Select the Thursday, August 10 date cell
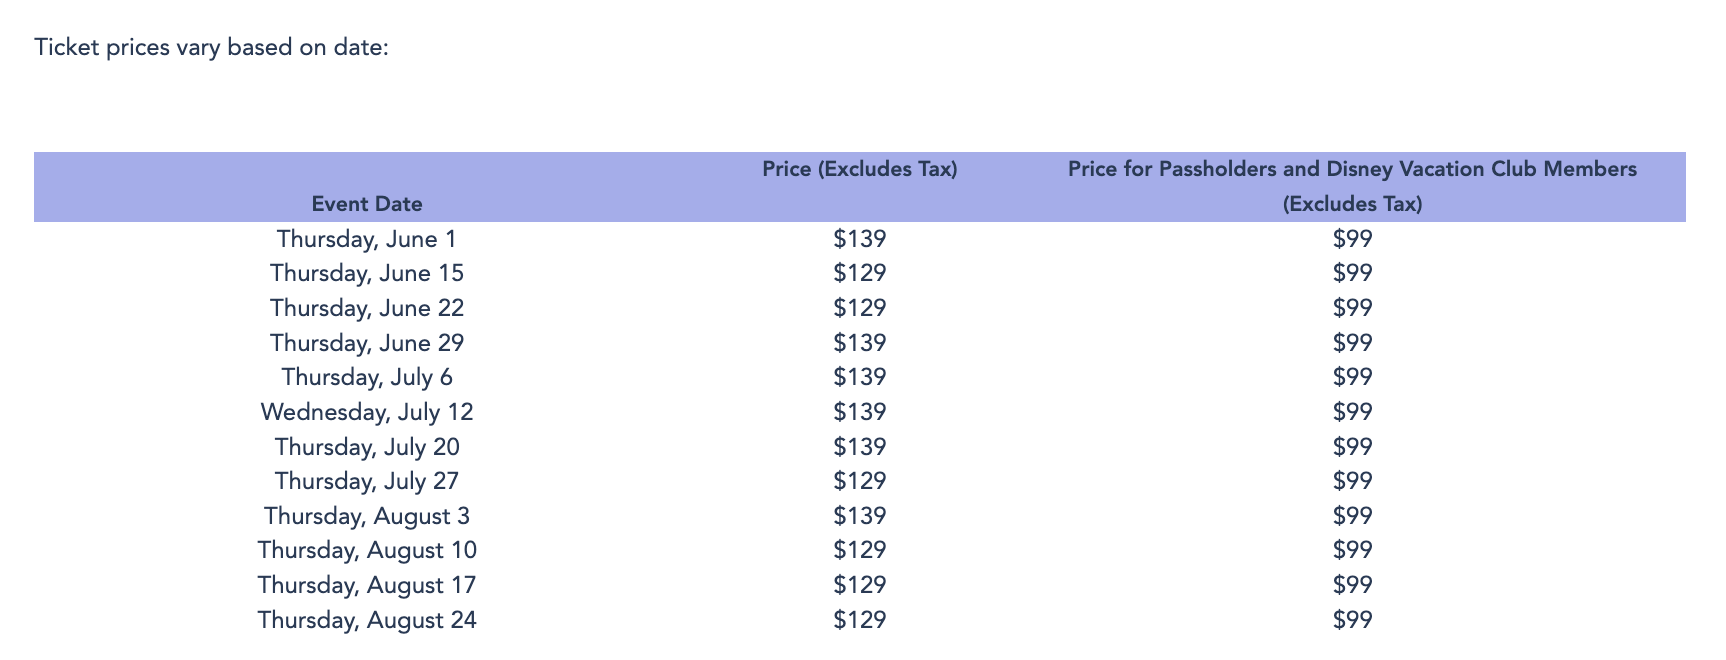The width and height of the screenshot is (1726, 660). pyautogui.click(x=366, y=550)
